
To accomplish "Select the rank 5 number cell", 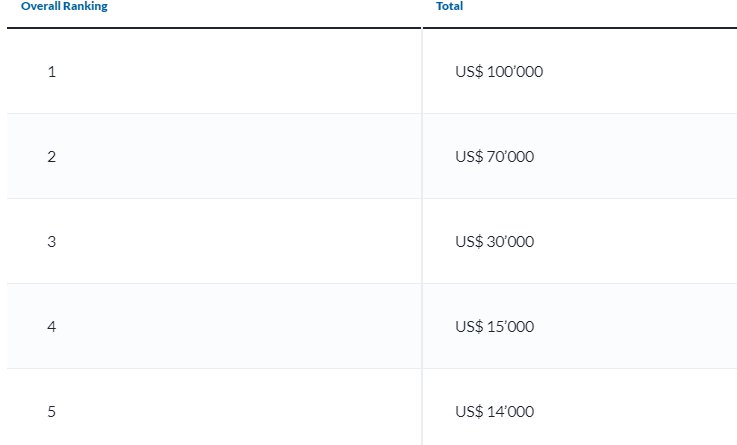I will pos(51,412).
